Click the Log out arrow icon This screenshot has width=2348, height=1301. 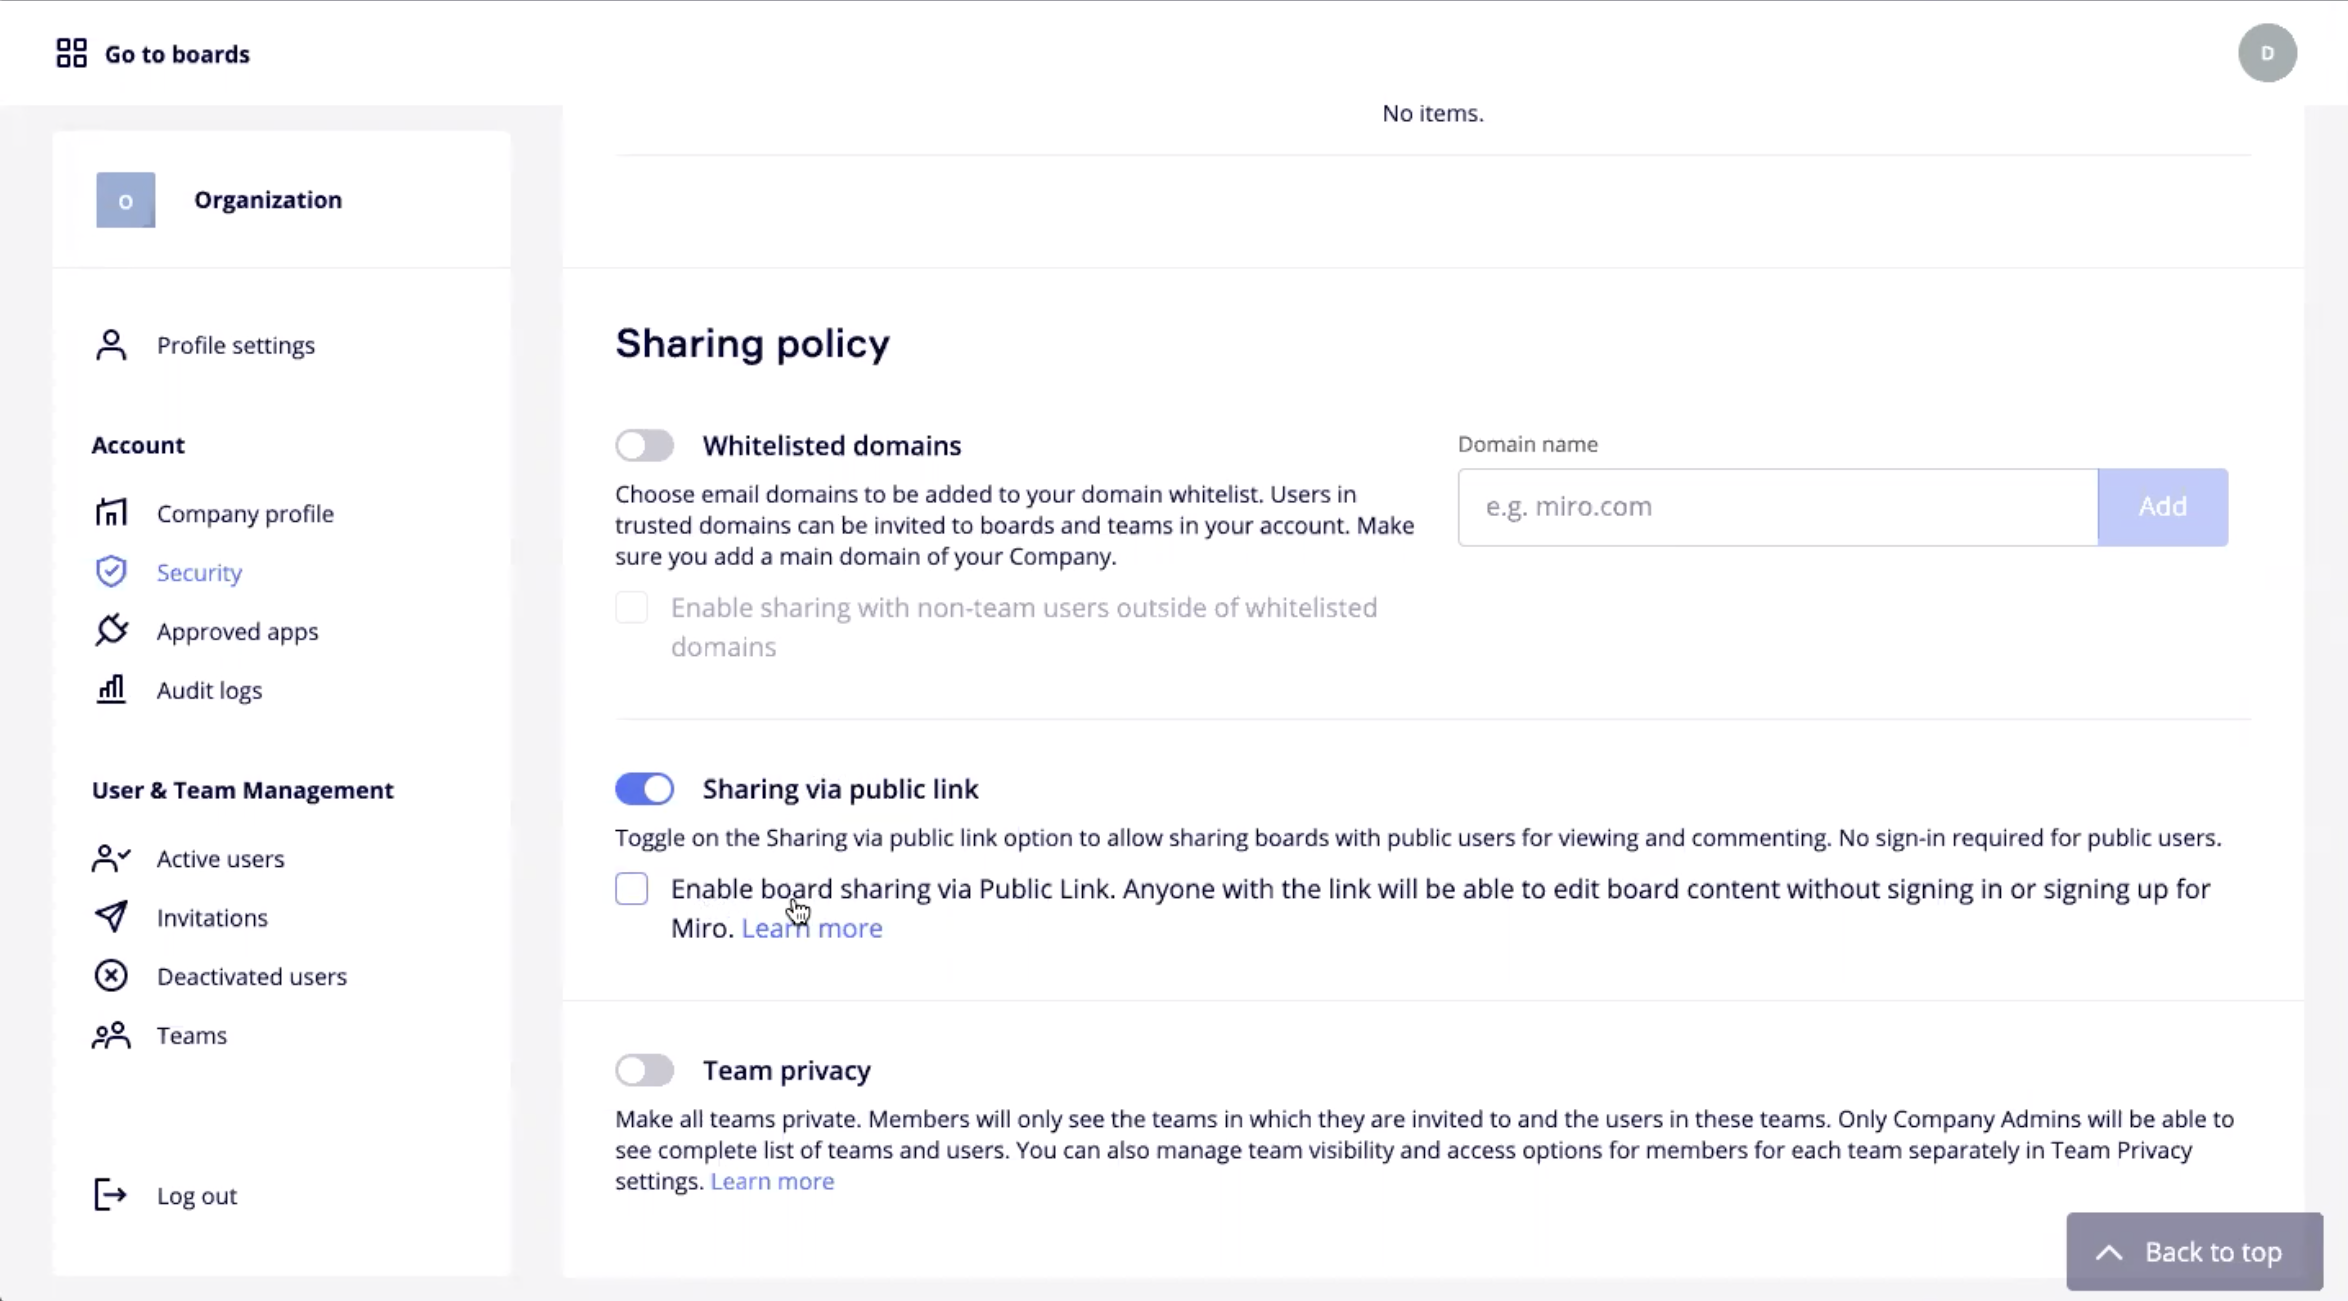(x=110, y=1195)
